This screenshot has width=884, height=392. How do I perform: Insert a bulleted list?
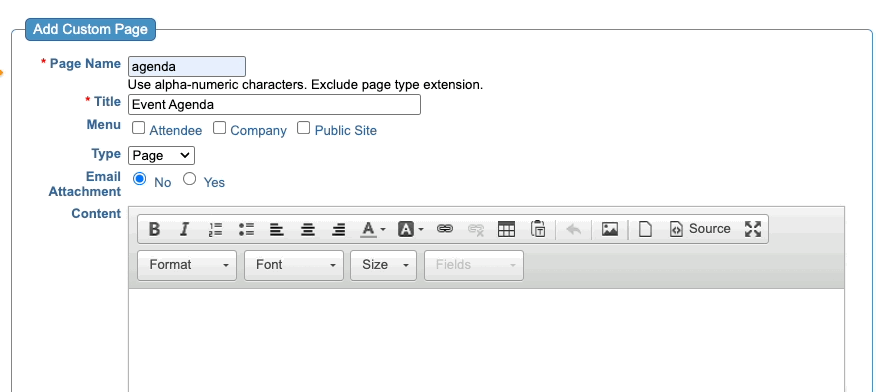pos(246,229)
